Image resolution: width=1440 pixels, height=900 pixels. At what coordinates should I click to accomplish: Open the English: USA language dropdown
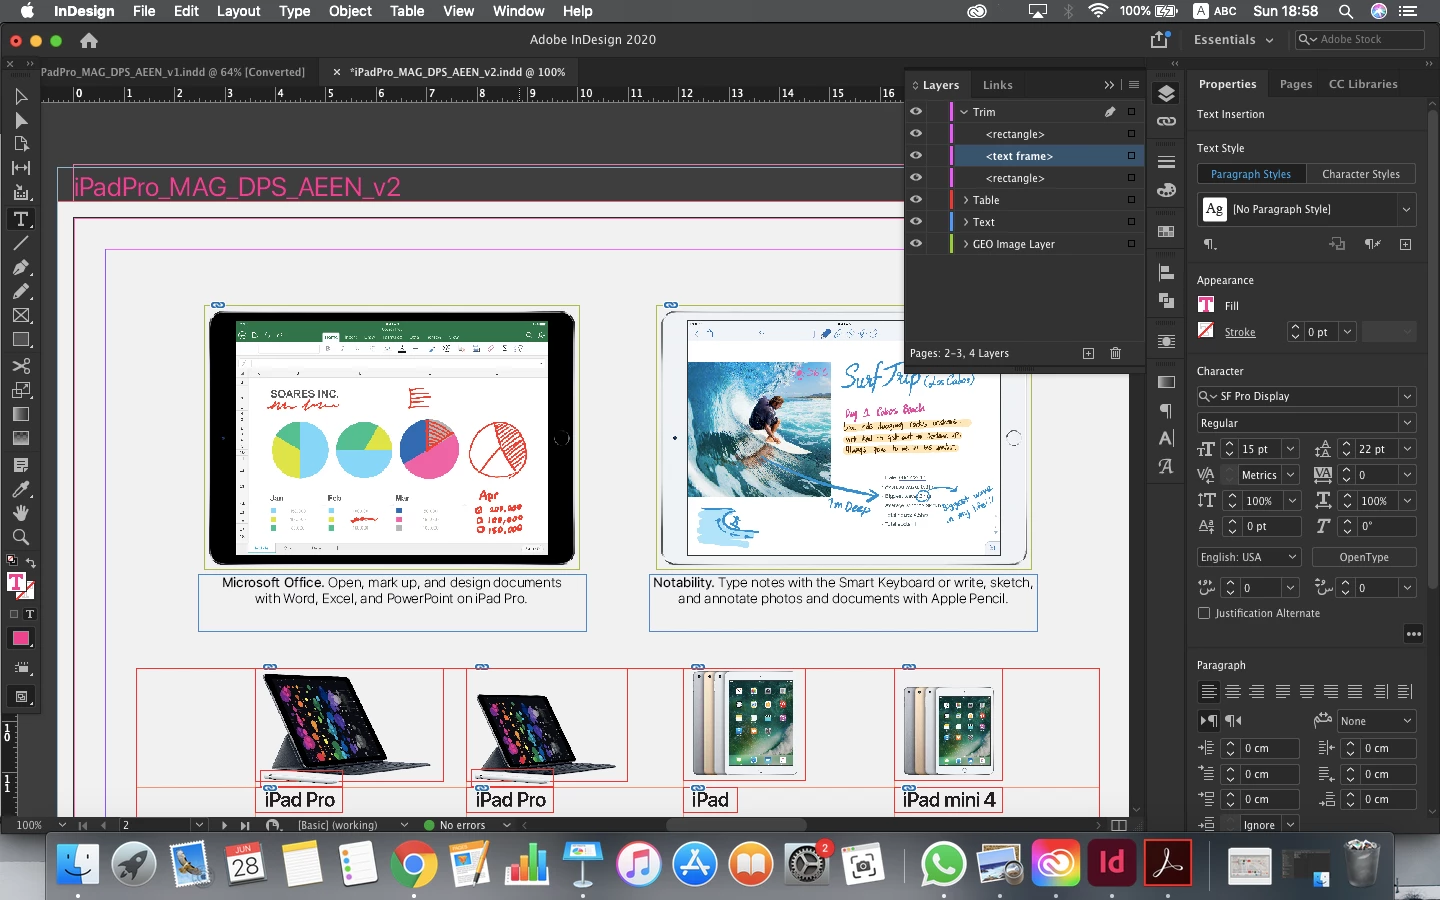click(x=1249, y=557)
